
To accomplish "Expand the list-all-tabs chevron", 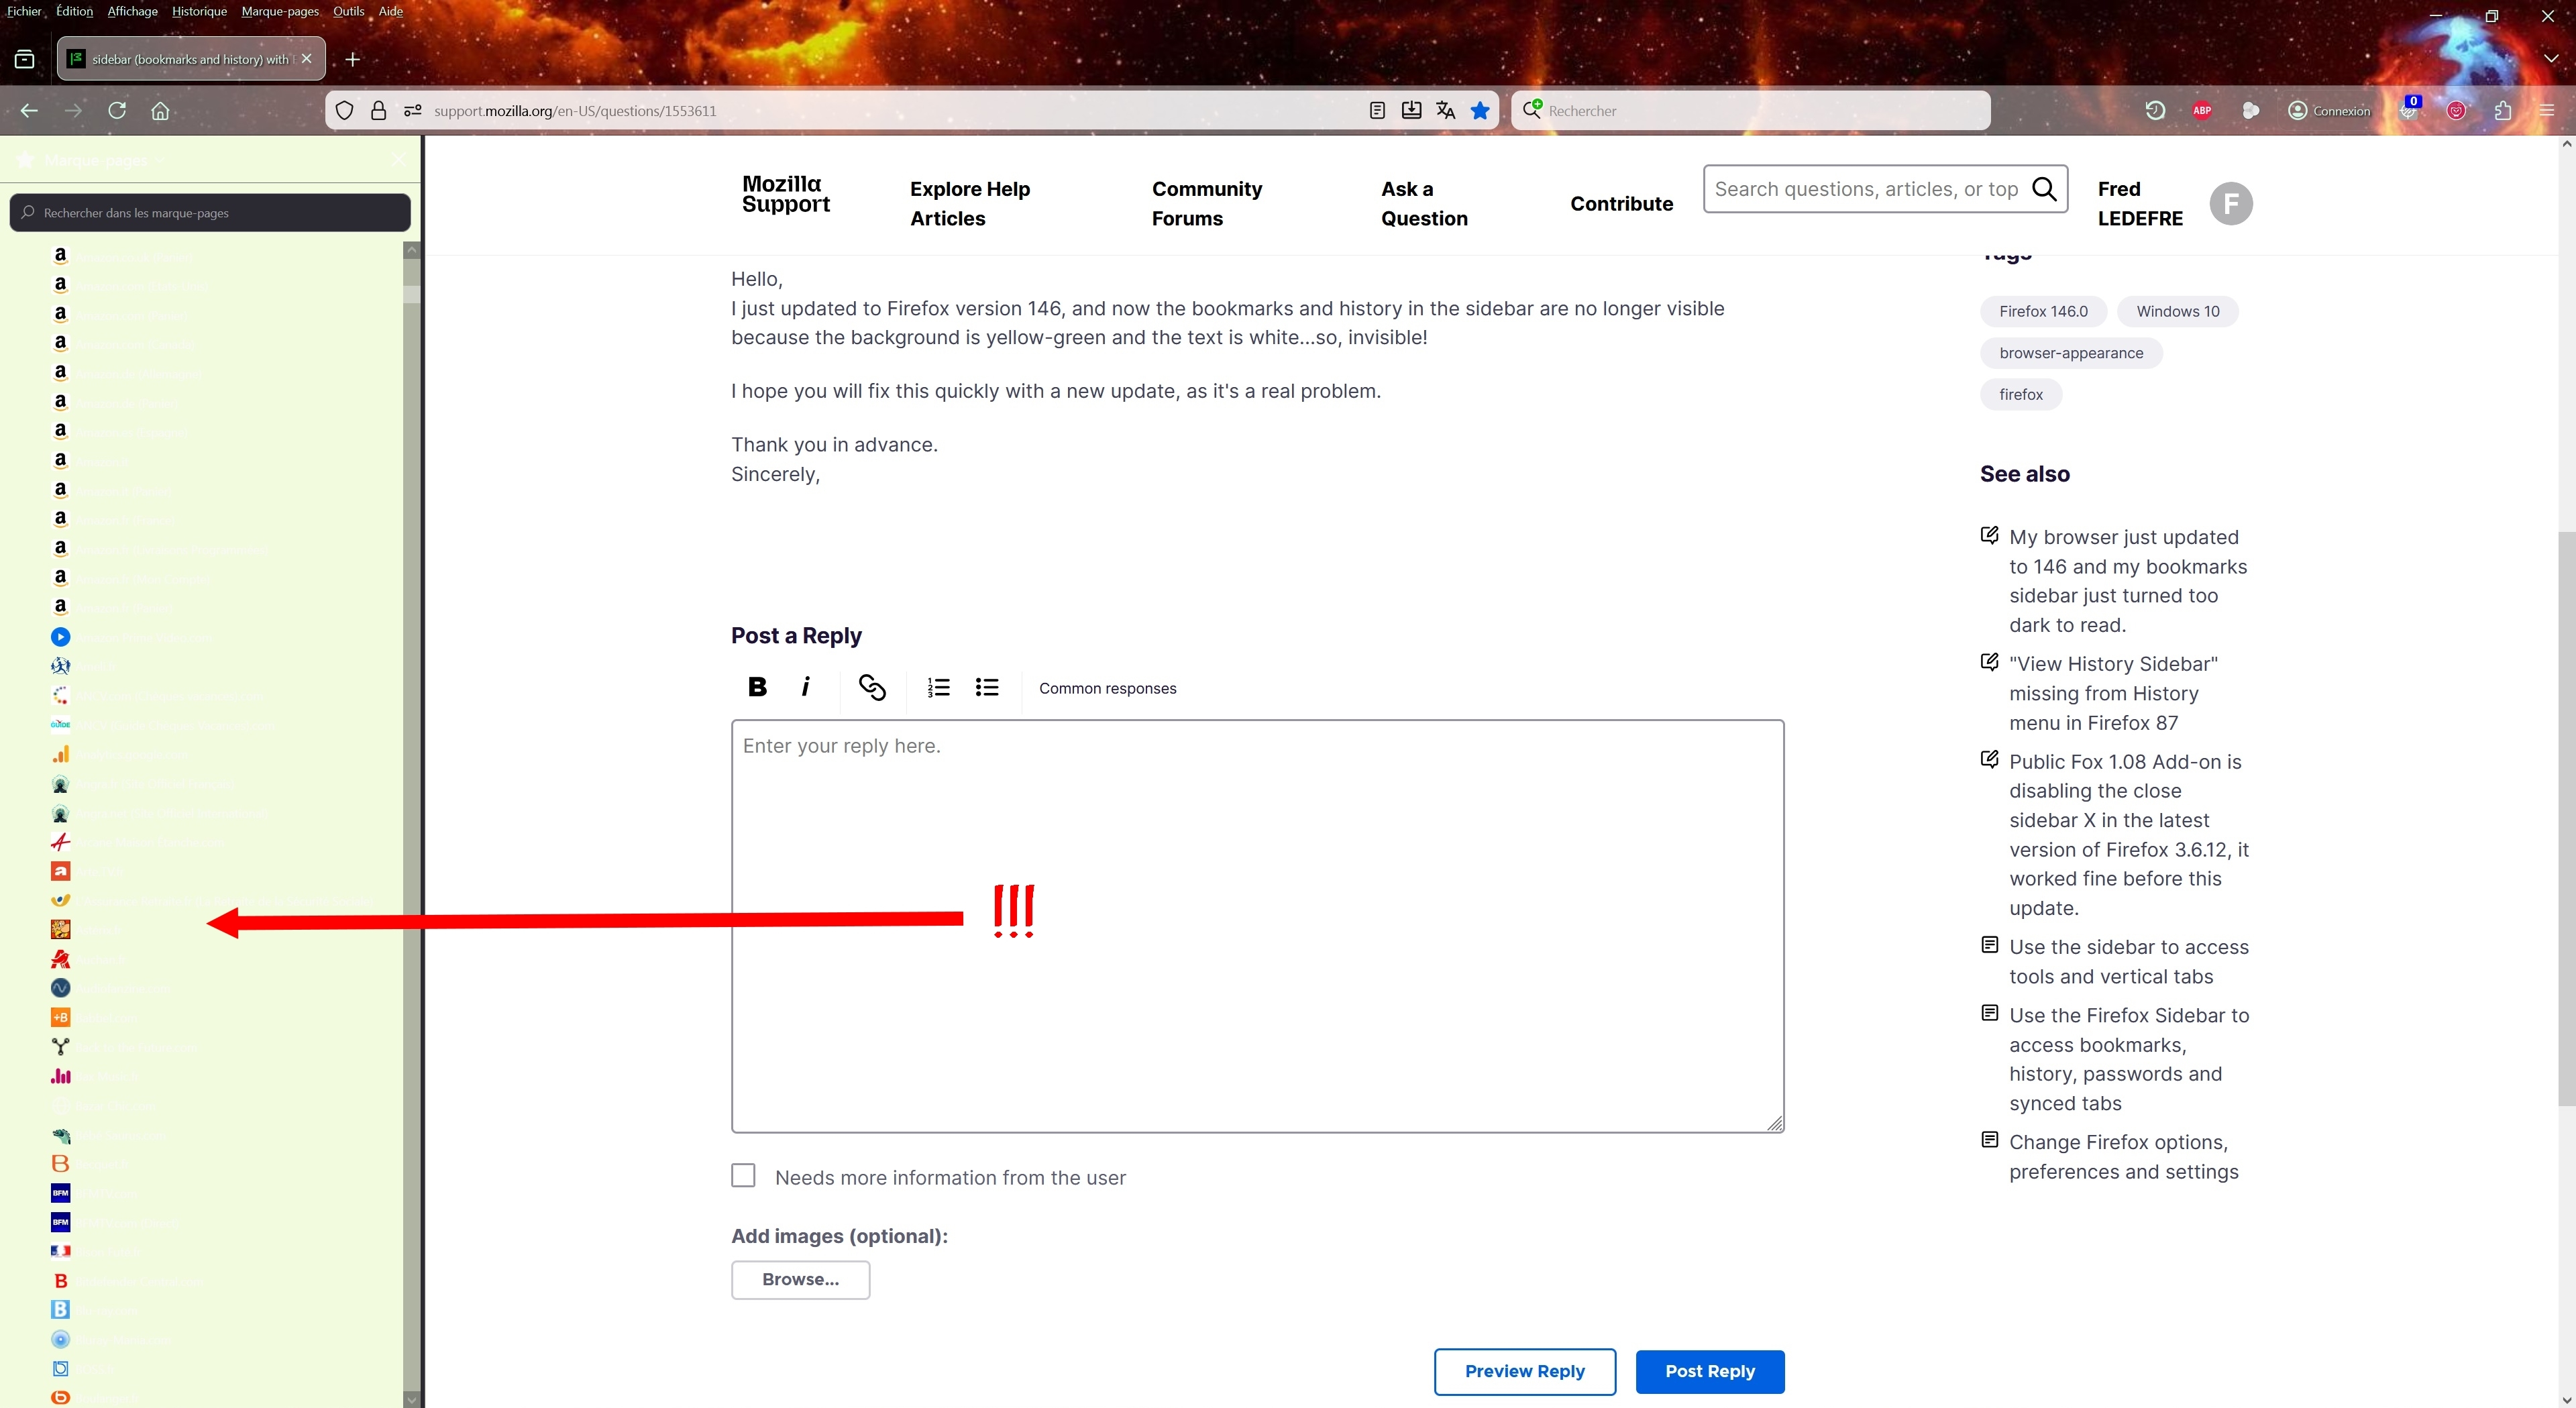I will click(2551, 59).
